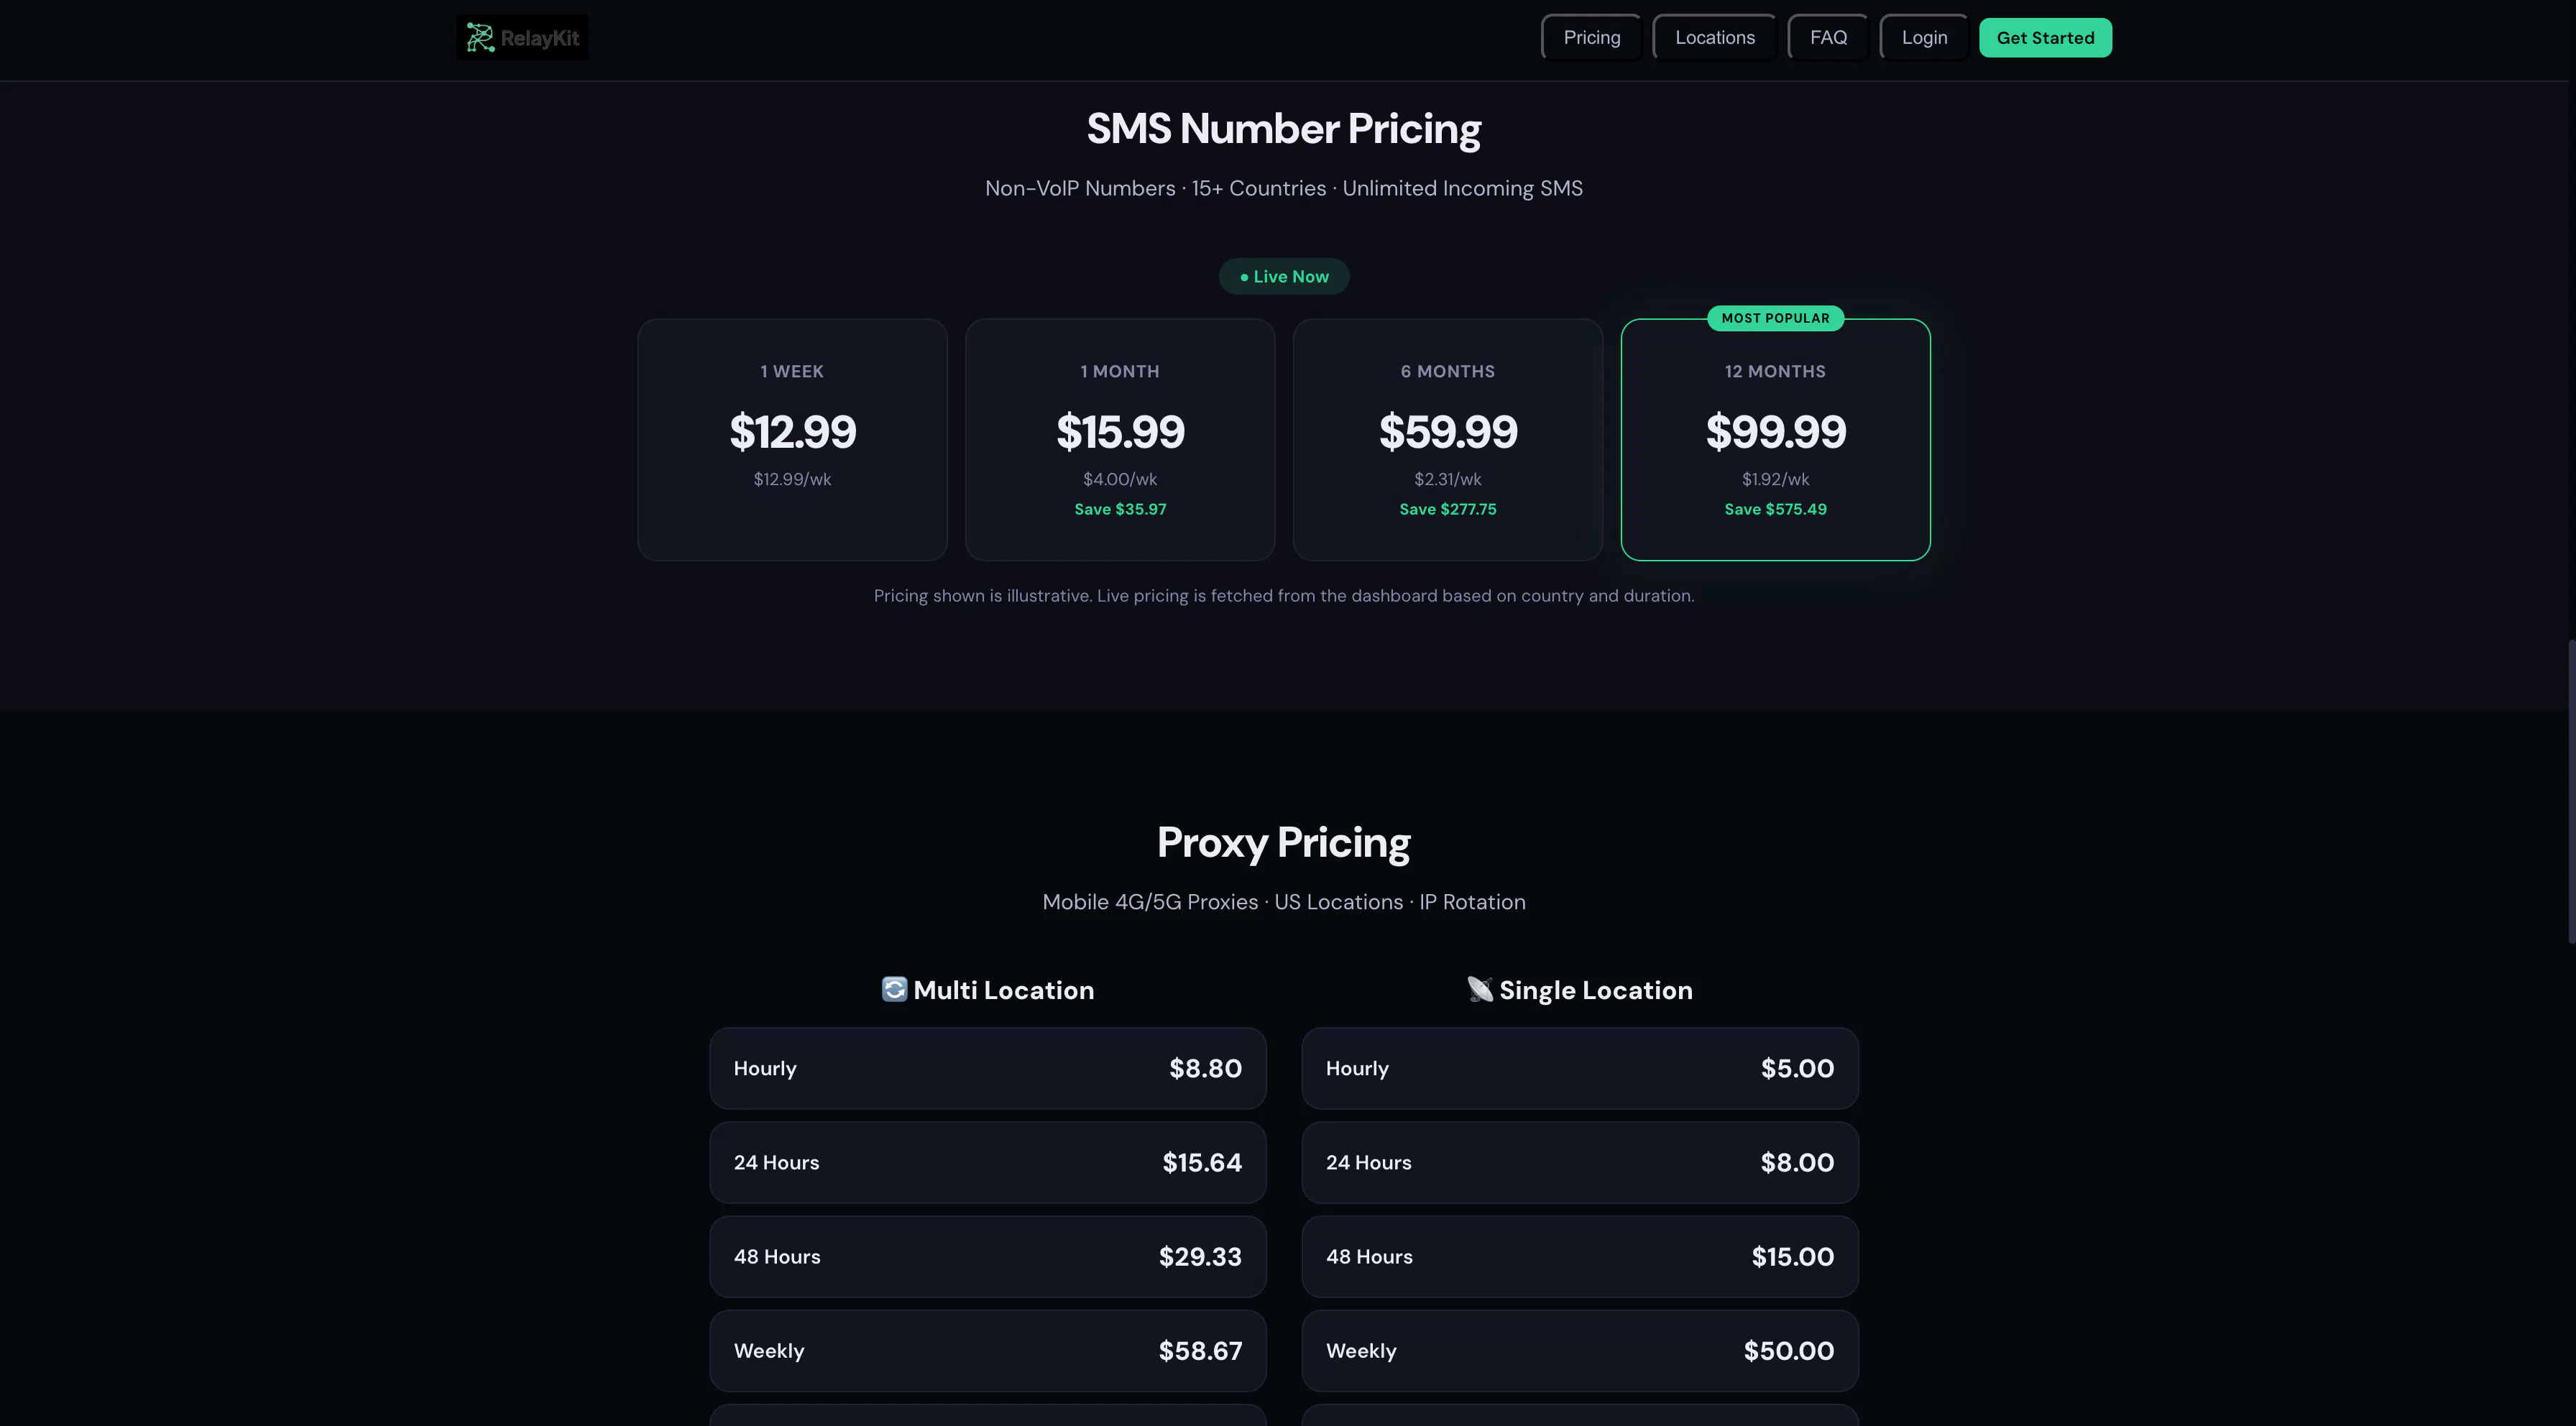Open the Pricing nav item
Image resolution: width=2576 pixels, height=1426 pixels.
[1591, 38]
